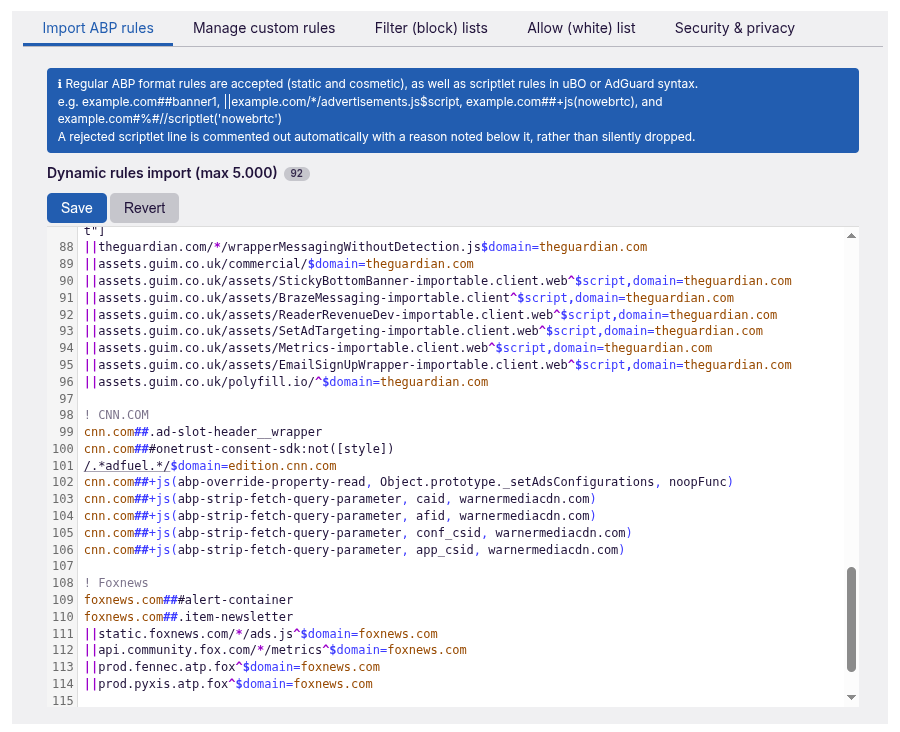Click the static.foxnews.com ads.js rule
Image resolution: width=900 pixels, height=732 pixels.
(x=261, y=634)
